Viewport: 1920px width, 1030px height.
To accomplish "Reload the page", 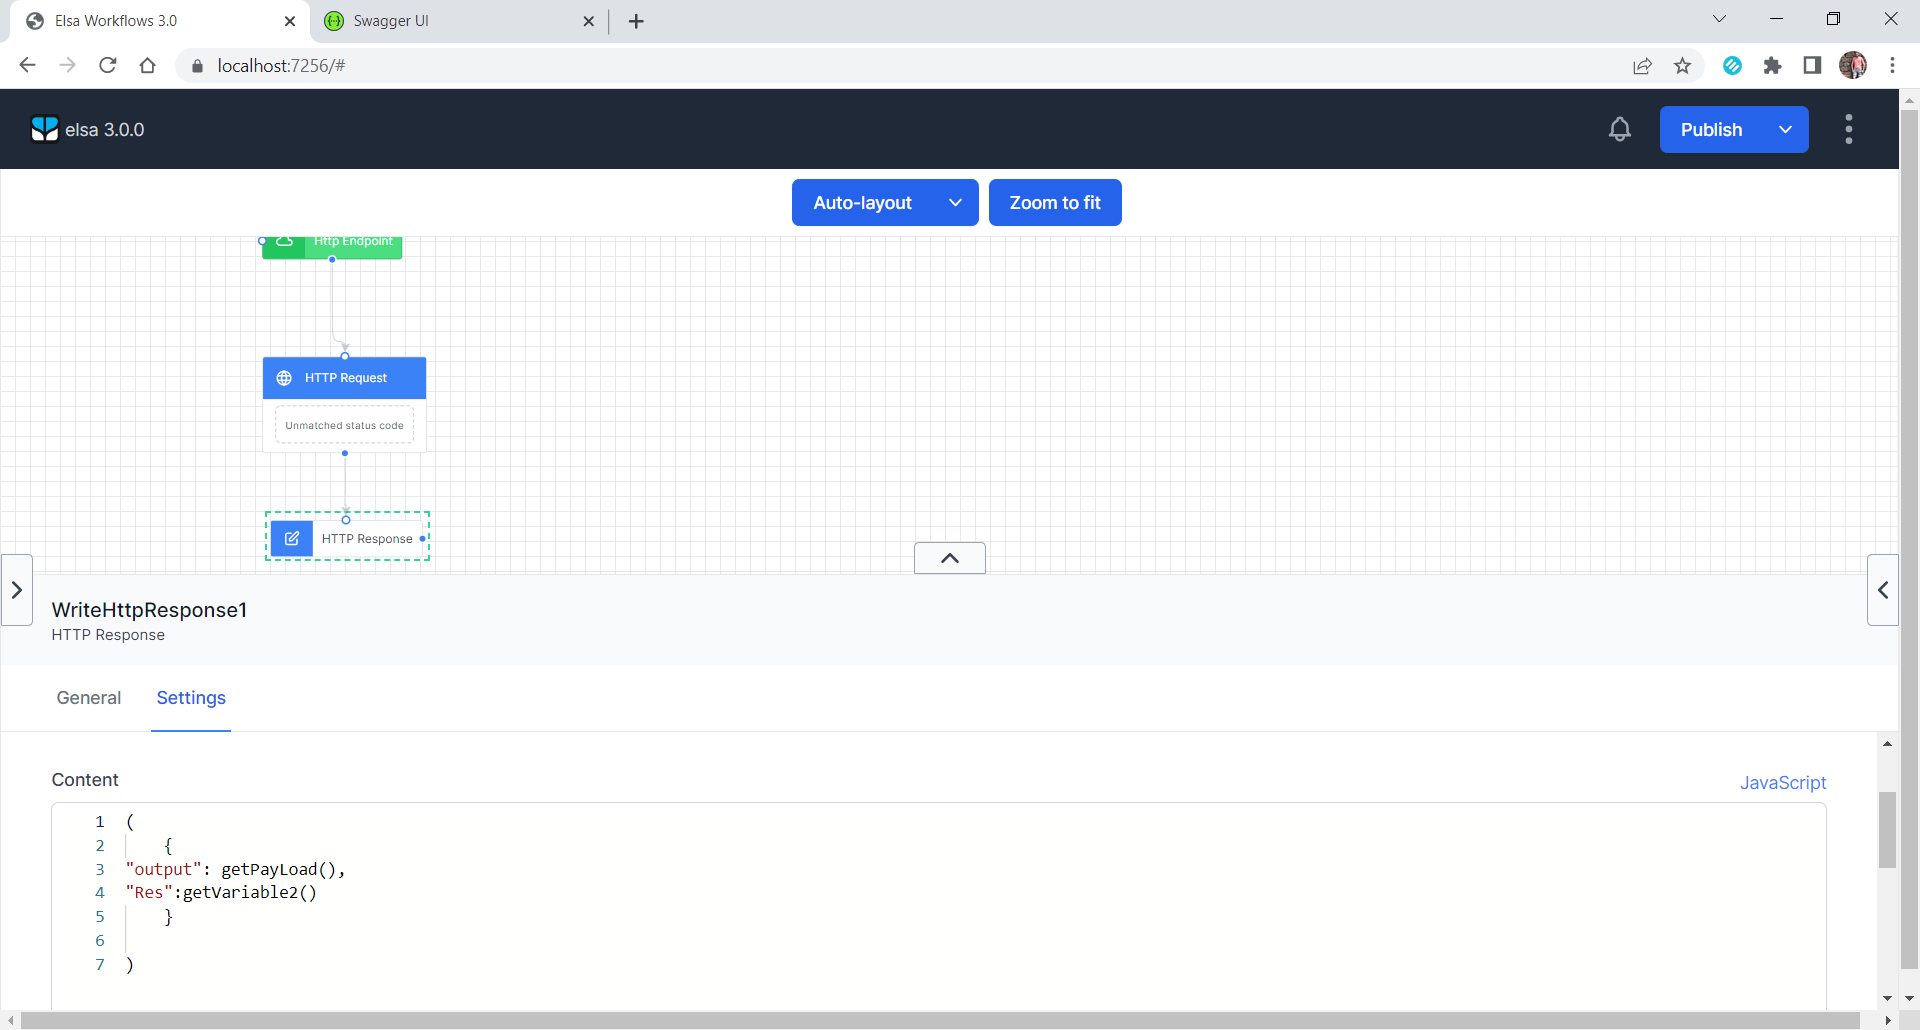I will [x=108, y=65].
